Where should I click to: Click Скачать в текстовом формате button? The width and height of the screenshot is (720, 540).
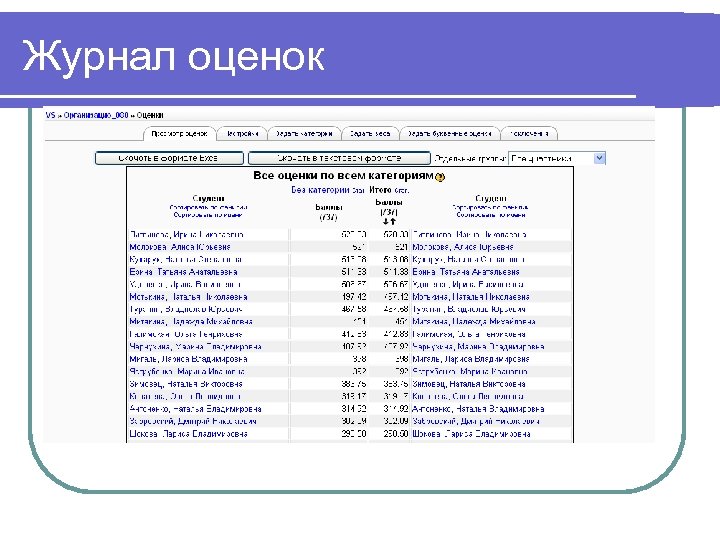coord(339,158)
